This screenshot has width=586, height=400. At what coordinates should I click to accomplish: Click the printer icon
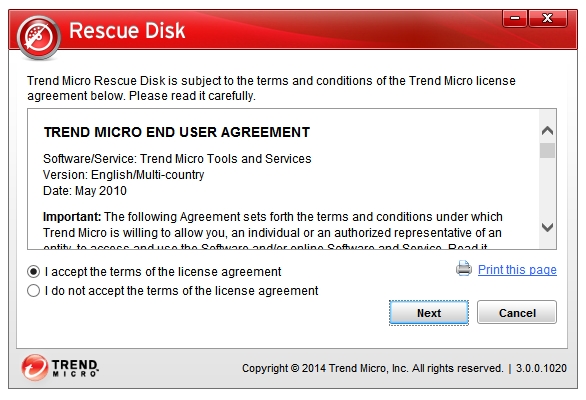(464, 268)
